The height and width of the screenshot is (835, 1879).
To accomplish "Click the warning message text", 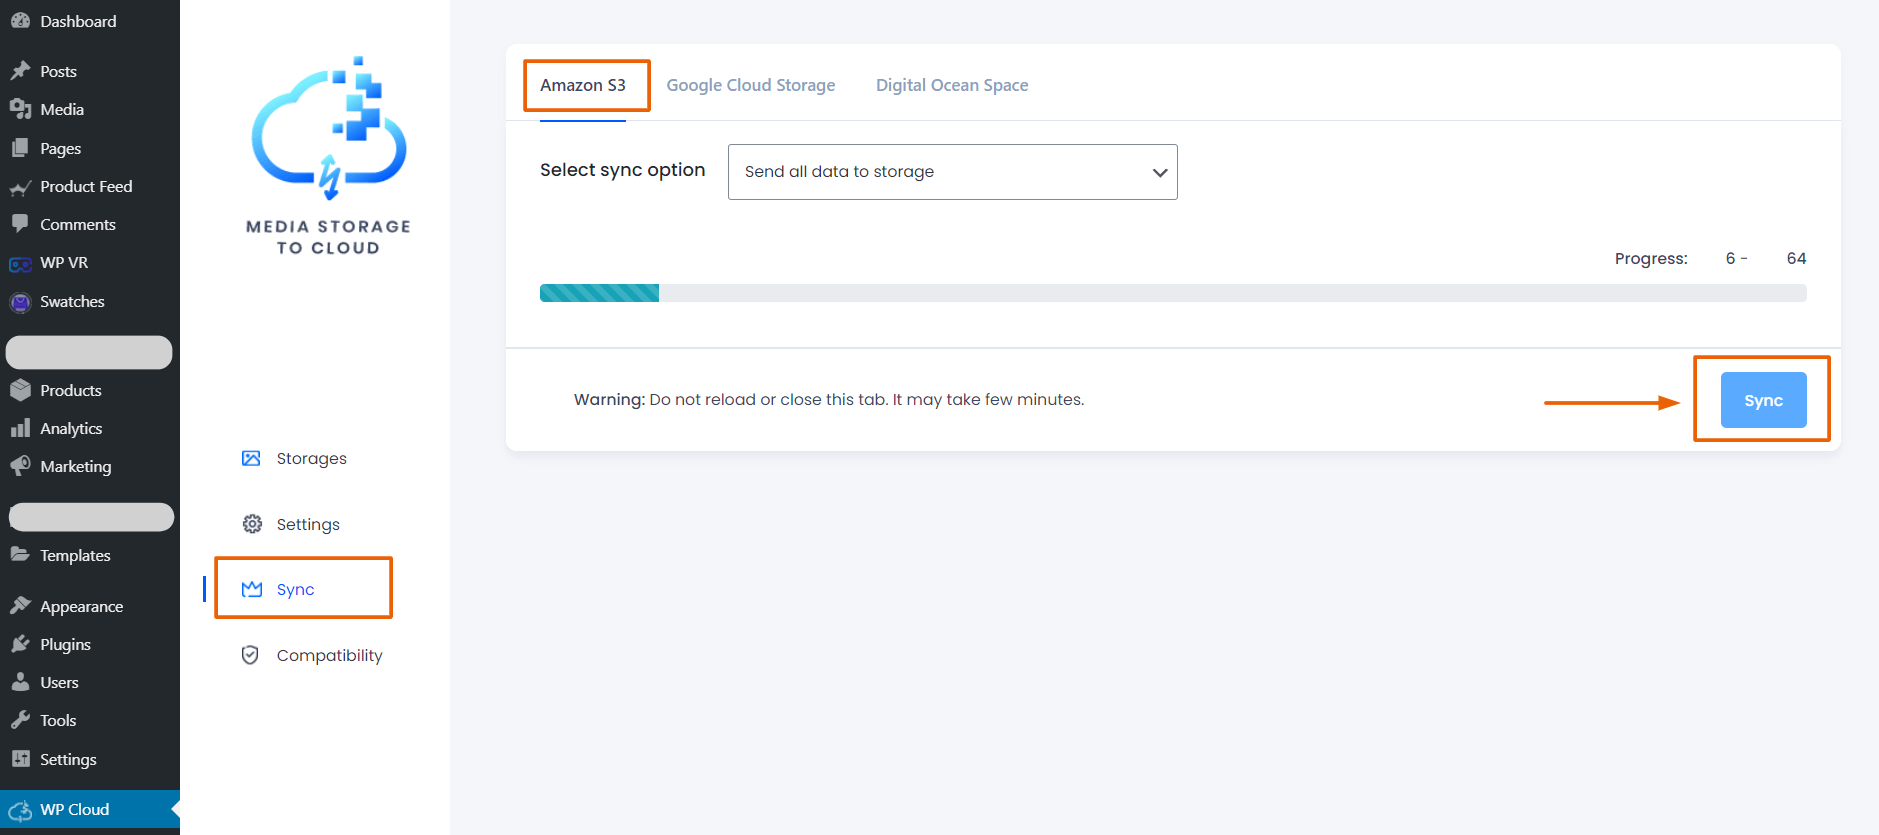I will (829, 399).
